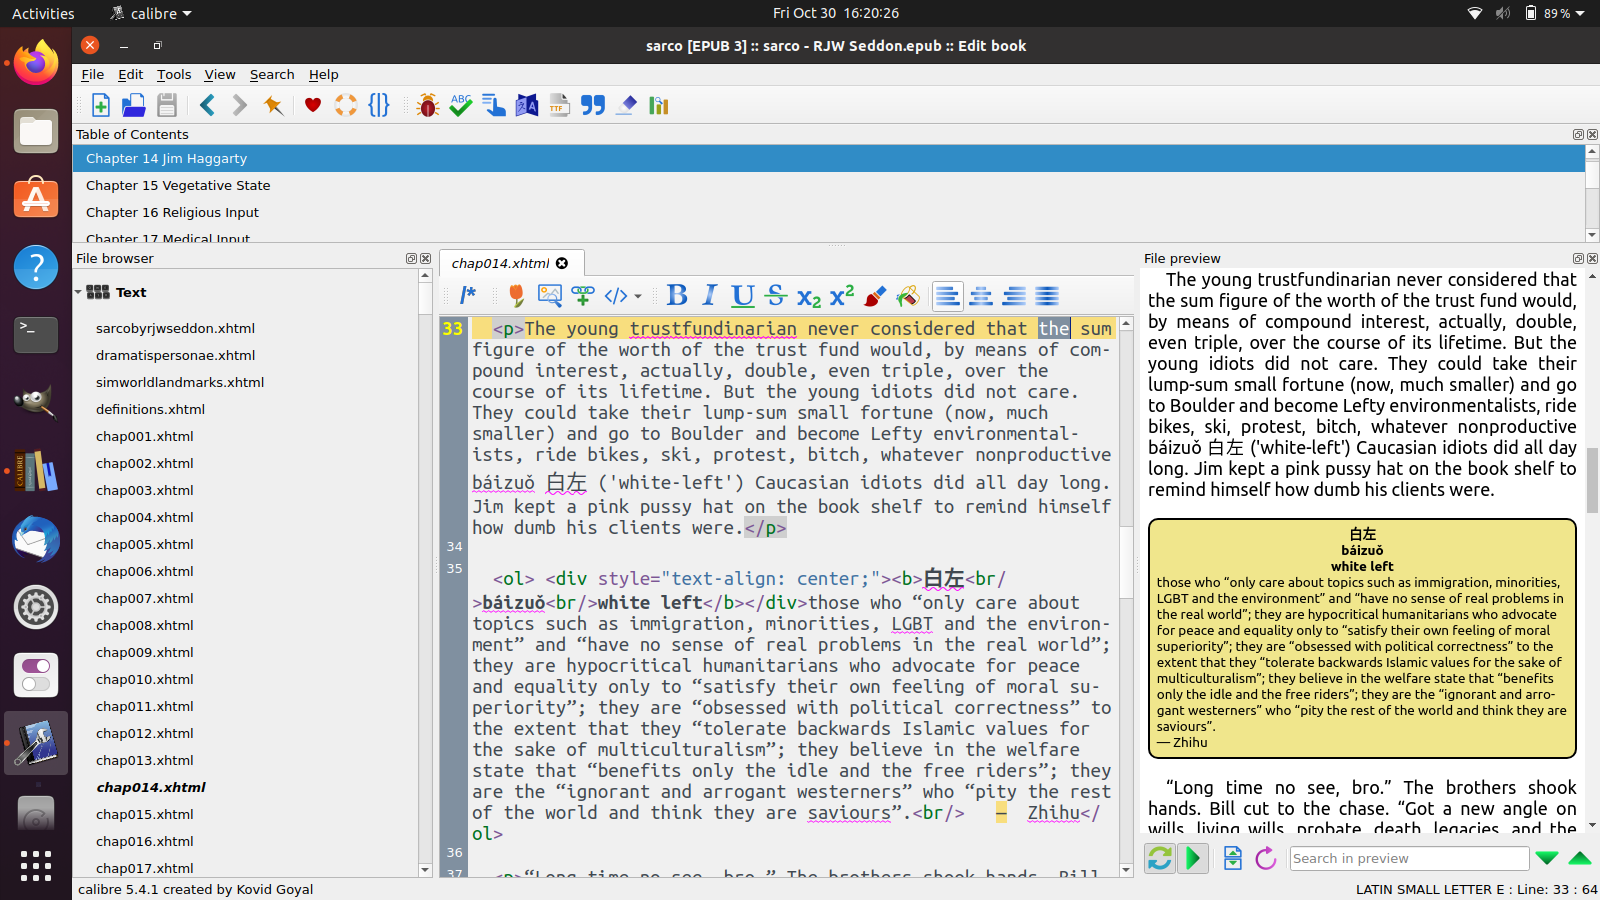Image resolution: width=1600 pixels, height=900 pixels.
Task: Open the Tools menu
Action: pos(173,74)
